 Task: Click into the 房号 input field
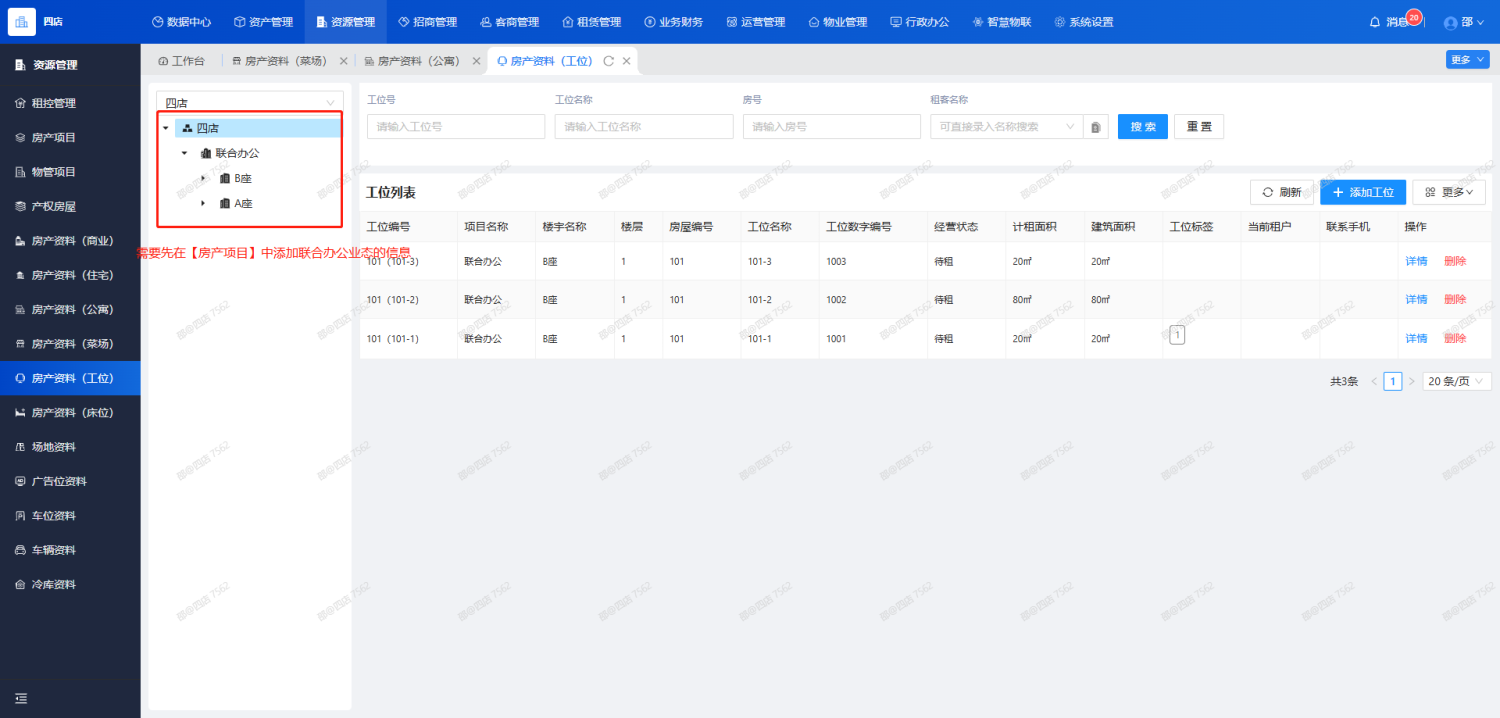coord(831,127)
